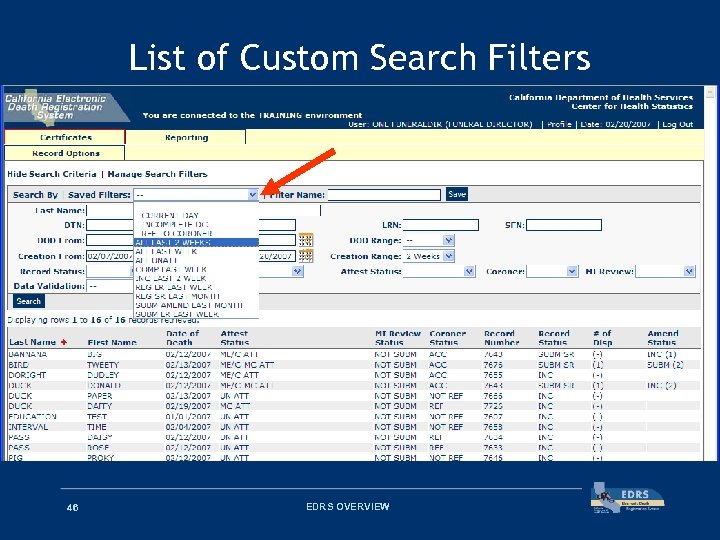
Task: Open the Profile link
Action: click(559, 124)
